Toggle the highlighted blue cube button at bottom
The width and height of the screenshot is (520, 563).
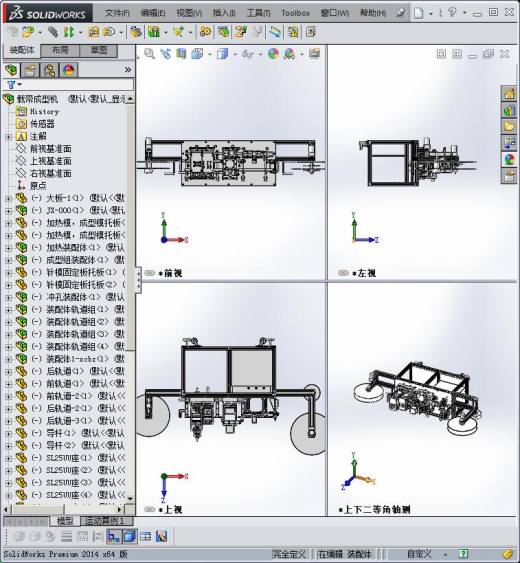pos(129,536)
